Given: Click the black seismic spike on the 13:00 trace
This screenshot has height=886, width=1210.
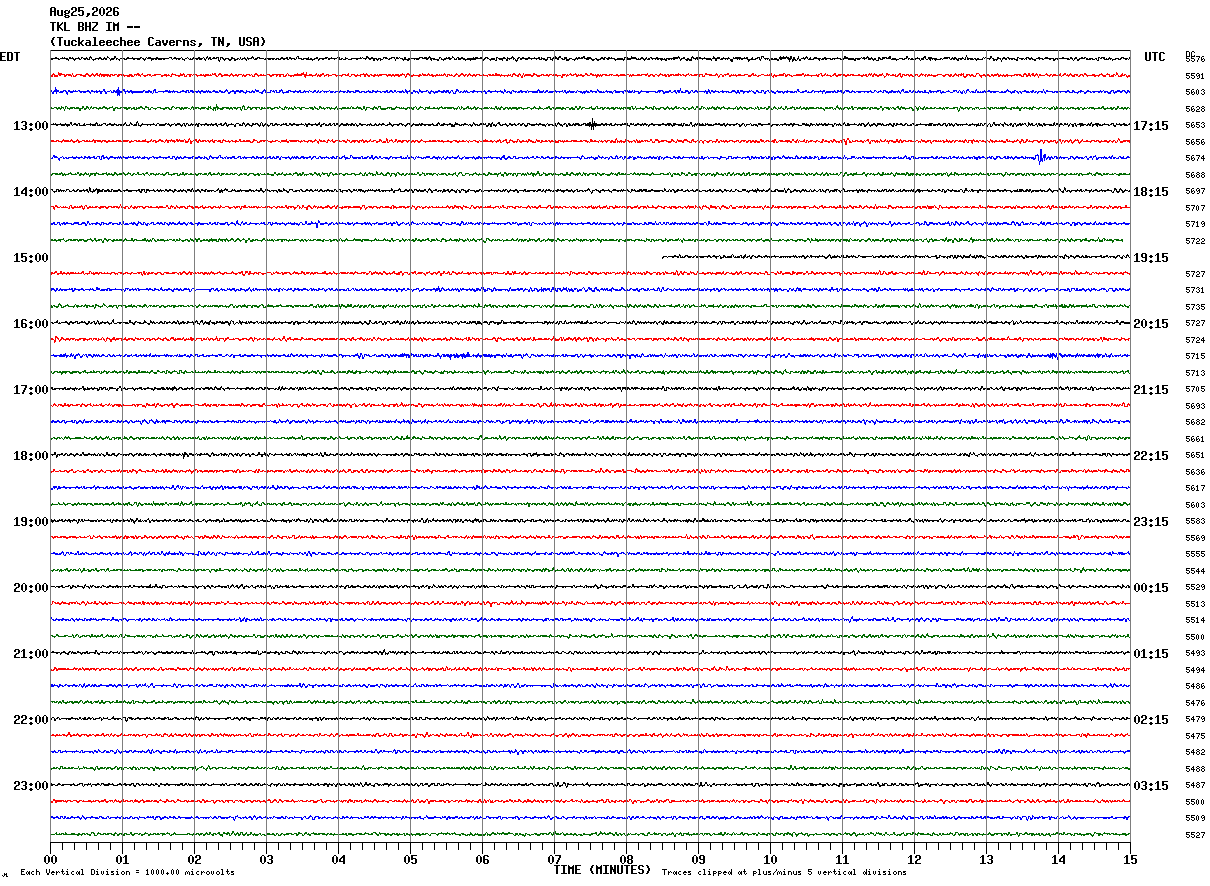Looking at the screenshot, I should tap(592, 125).
